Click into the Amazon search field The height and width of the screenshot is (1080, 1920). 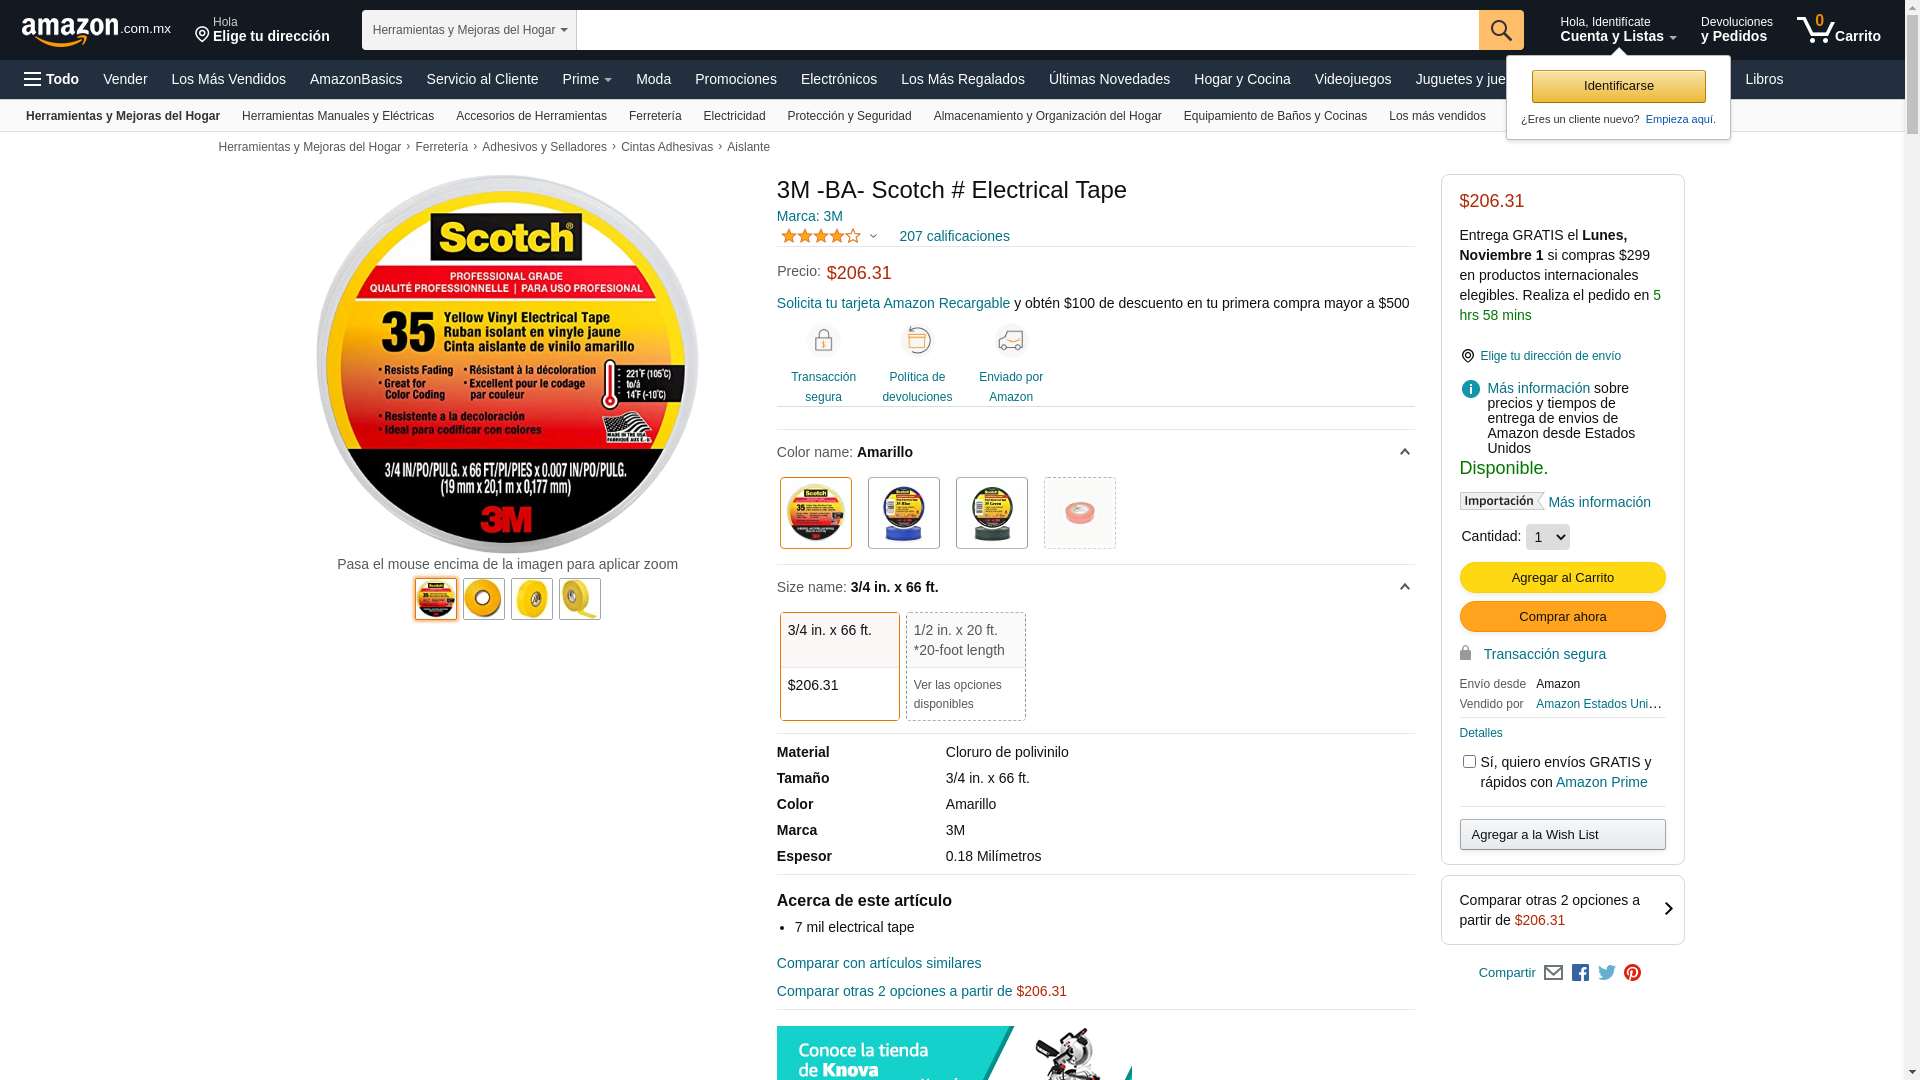click(x=1028, y=30)
